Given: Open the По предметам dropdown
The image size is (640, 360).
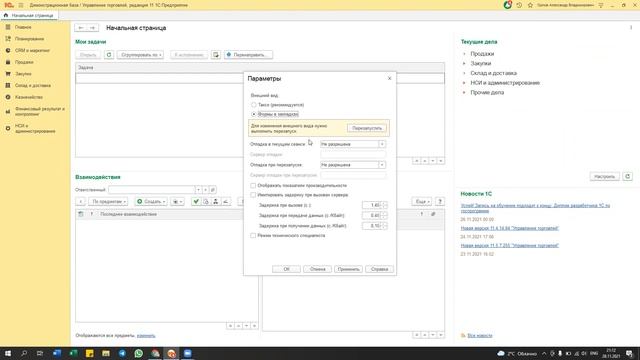Looking at the screenshot, I should [x=108, y=201].
